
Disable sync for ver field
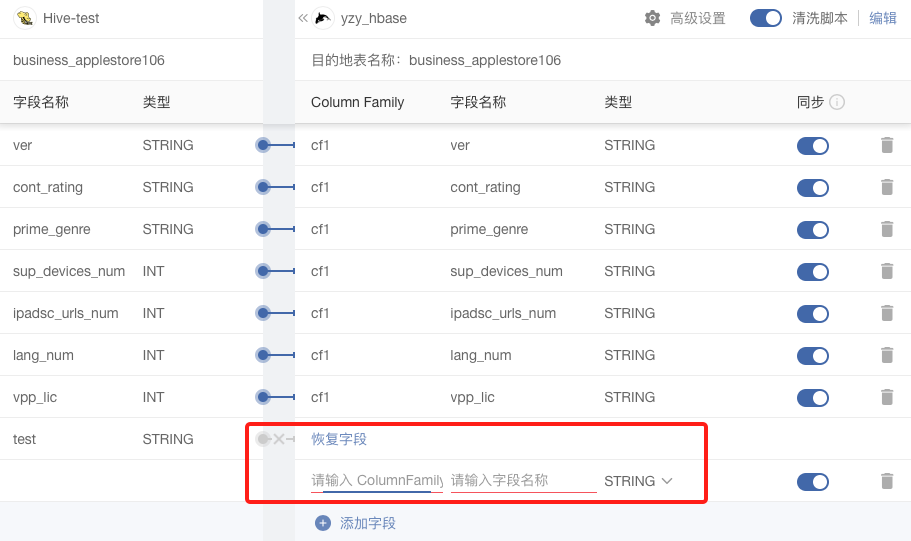(x=813, y=145)
